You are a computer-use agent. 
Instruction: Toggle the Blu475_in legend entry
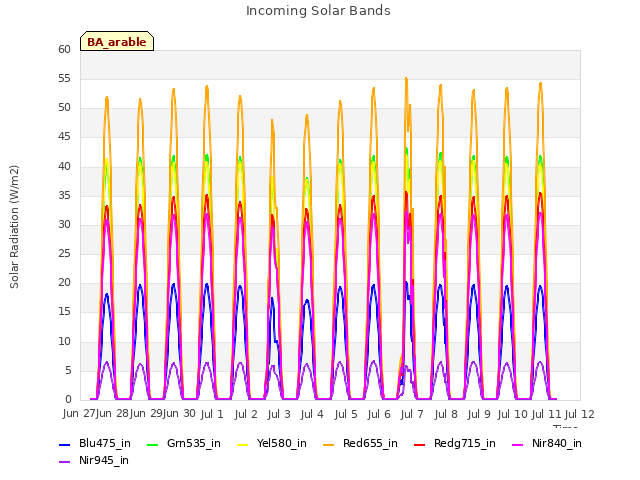click(95, 443)
